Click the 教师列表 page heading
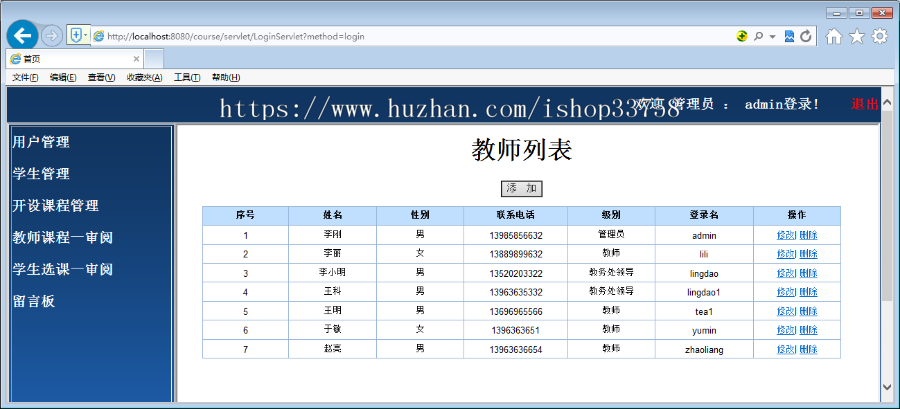 point(522,151)
